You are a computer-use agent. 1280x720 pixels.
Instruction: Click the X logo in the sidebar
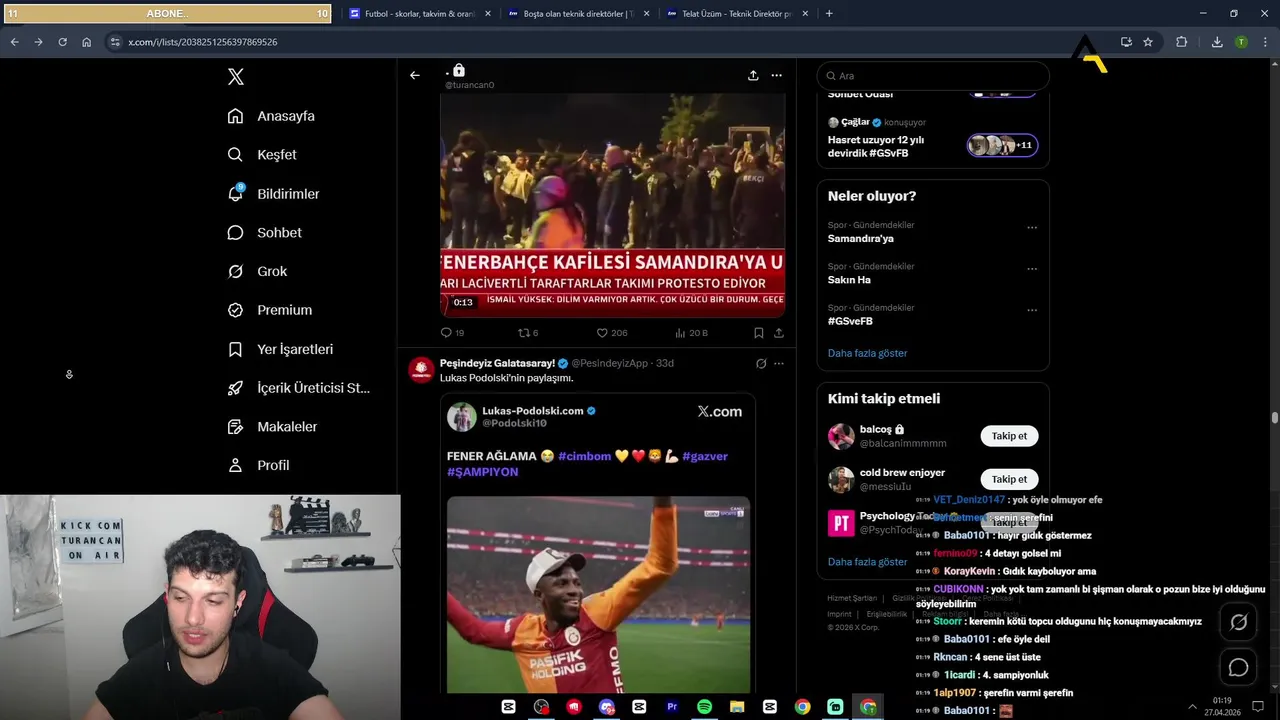(235, 77)
